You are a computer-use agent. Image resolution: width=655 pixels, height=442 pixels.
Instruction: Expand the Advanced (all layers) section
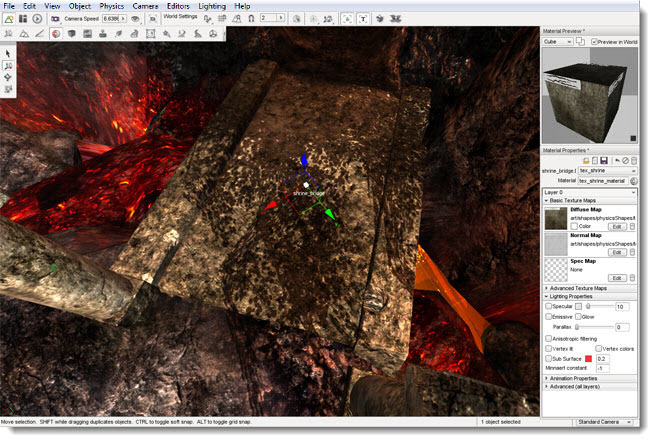tap(590, 387)
